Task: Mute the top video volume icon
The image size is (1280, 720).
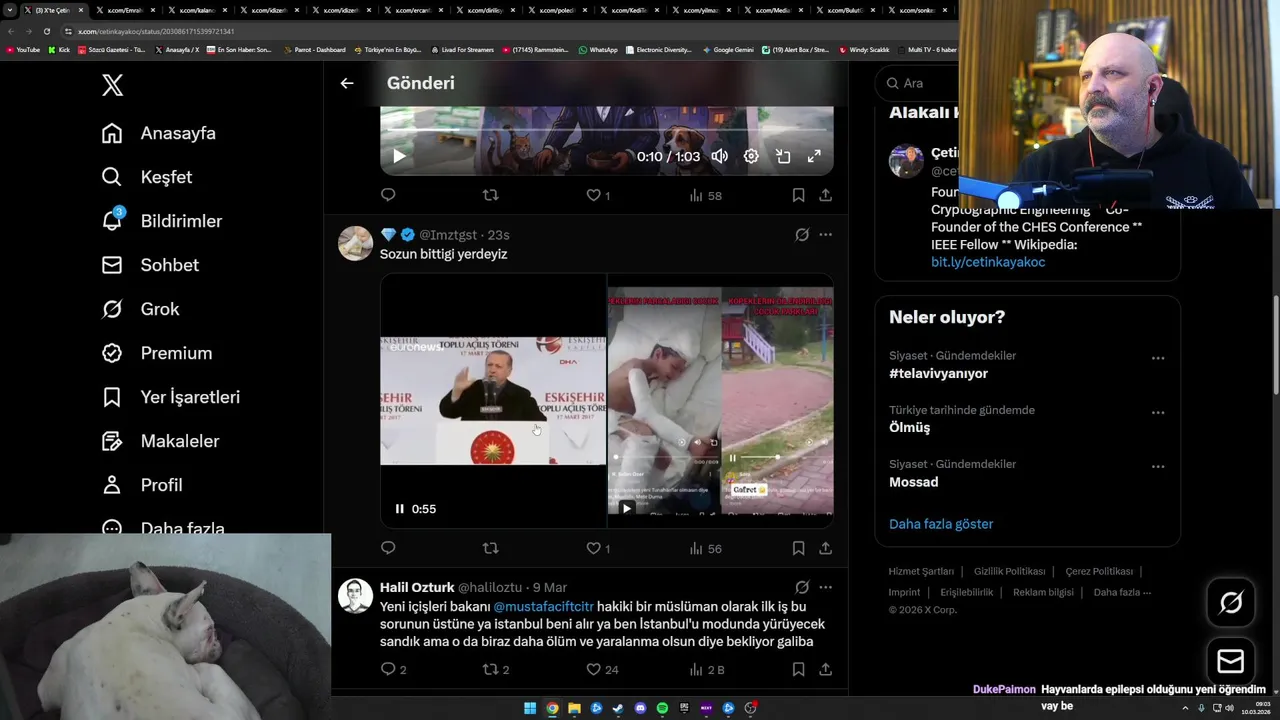Action: click(719, 156)
